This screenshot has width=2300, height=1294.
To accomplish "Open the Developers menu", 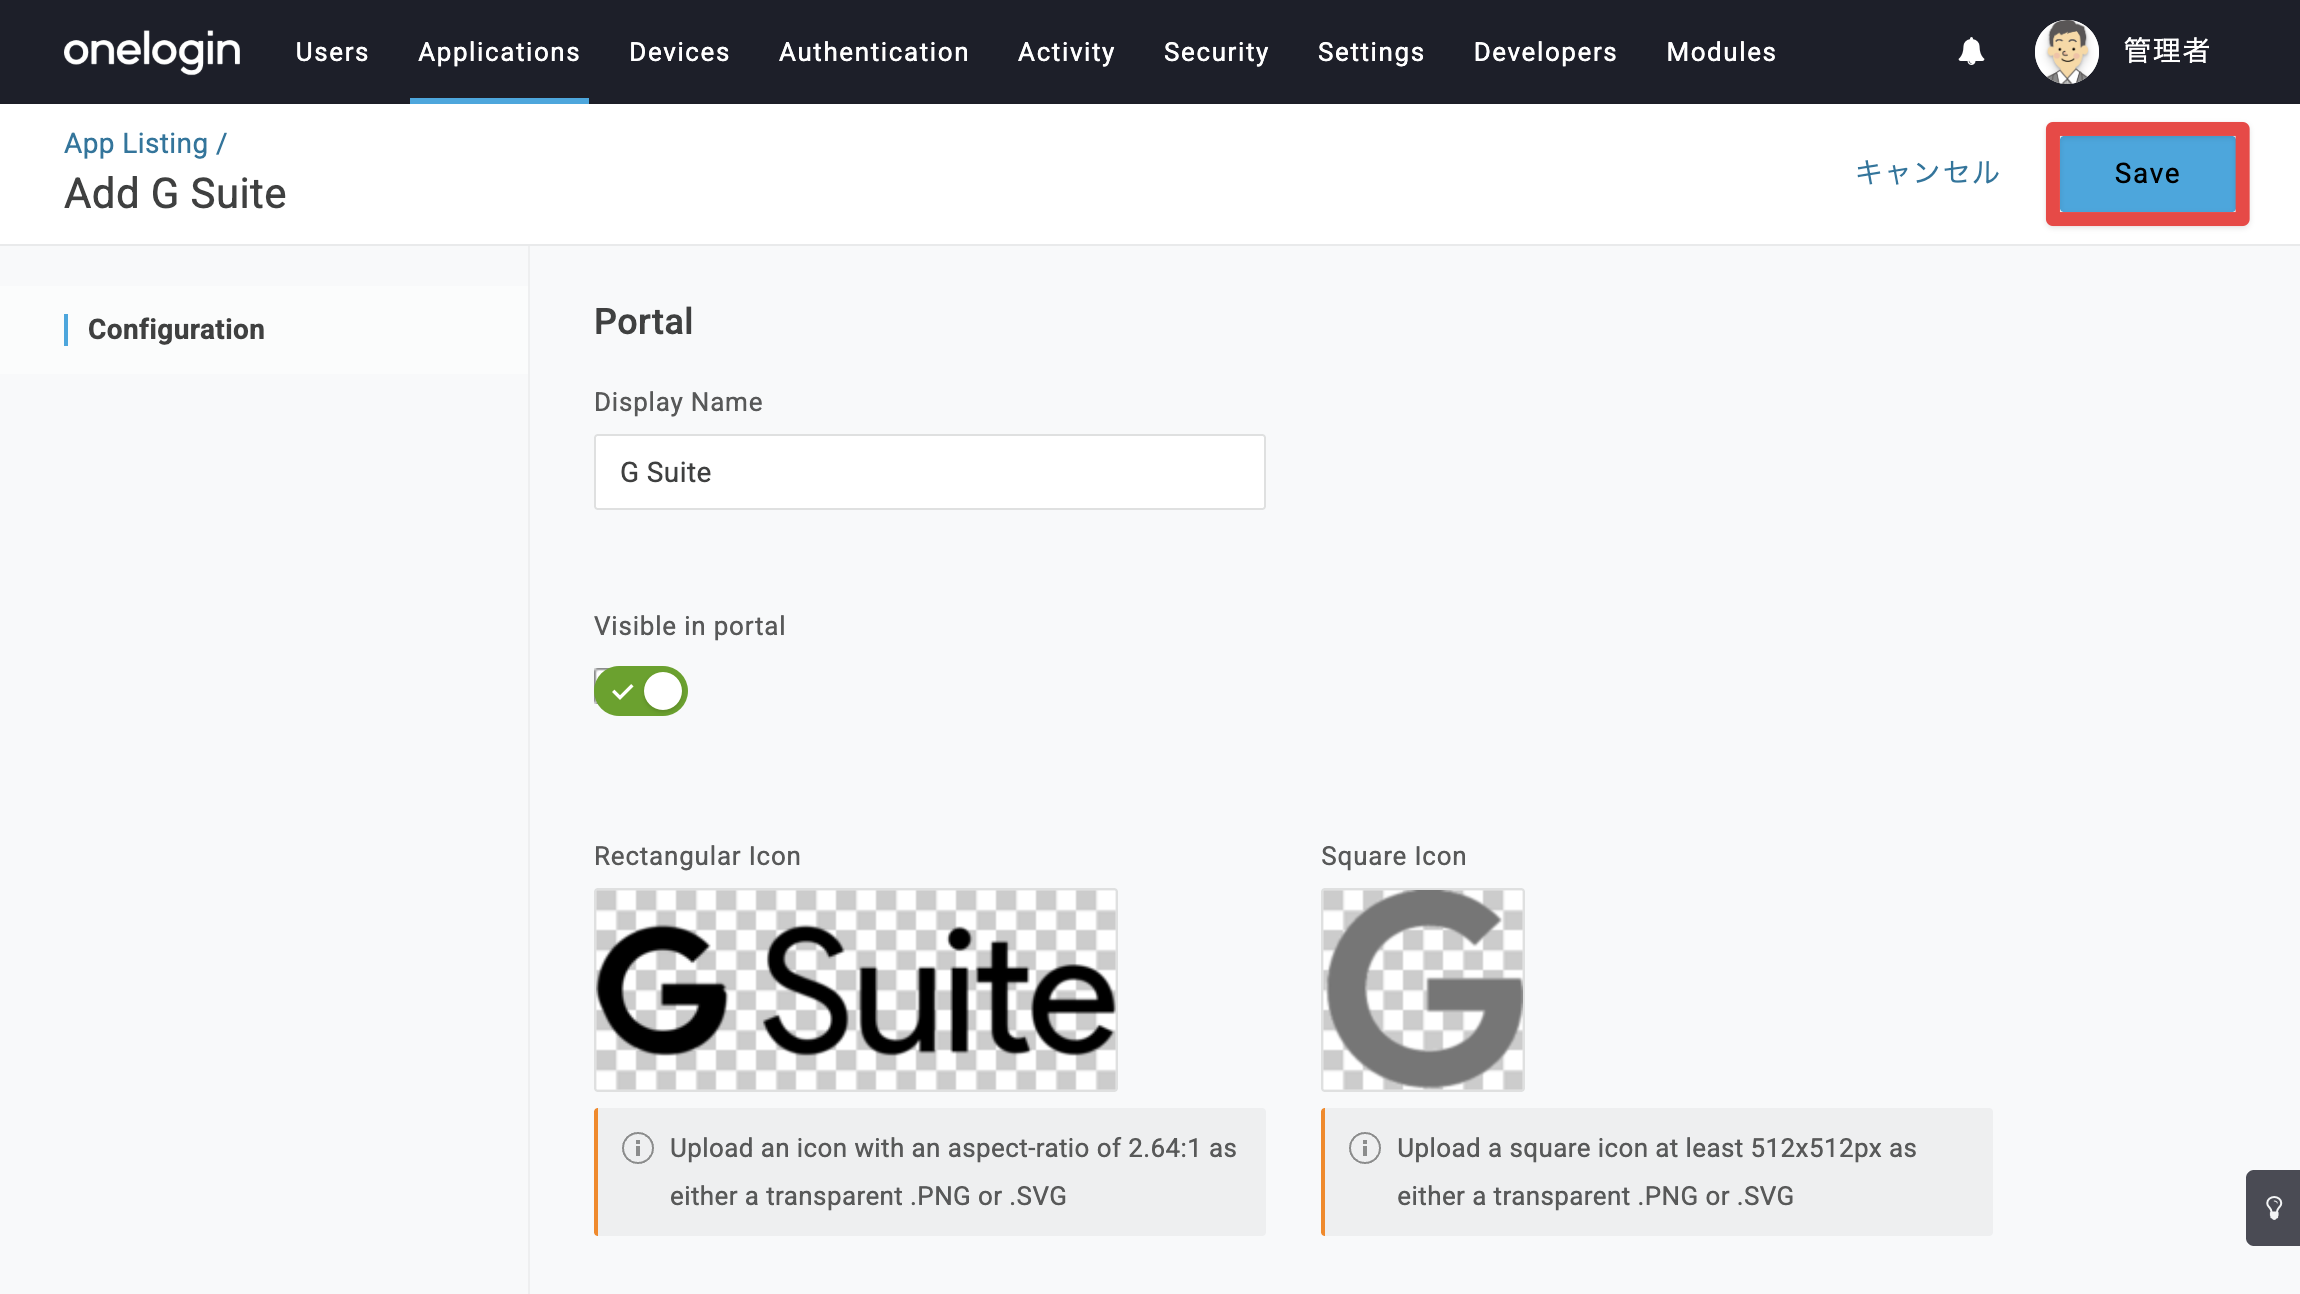I will click(1545, 52).
